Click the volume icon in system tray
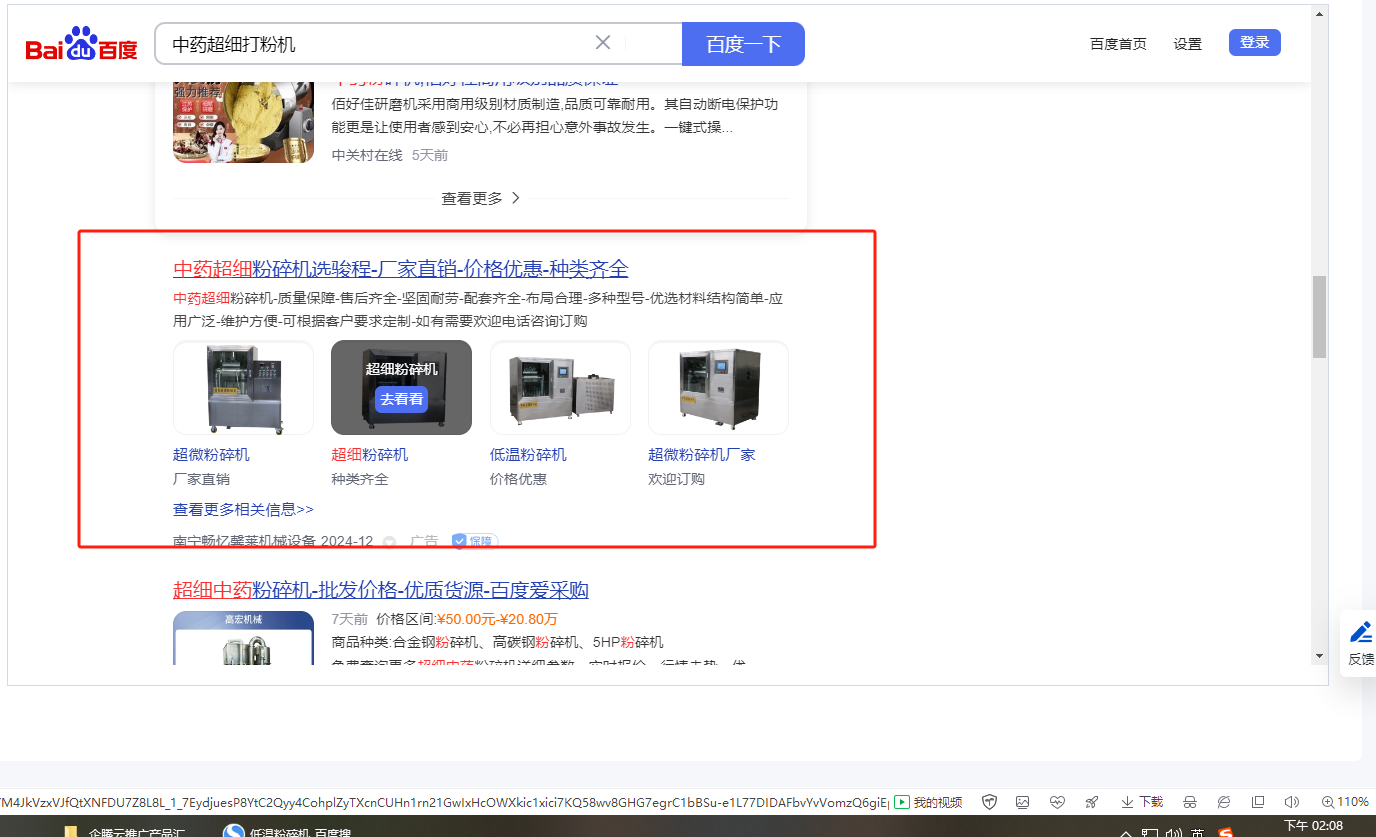Image resolution: width=1376 pixels, height=837 pixels. 1174,833
